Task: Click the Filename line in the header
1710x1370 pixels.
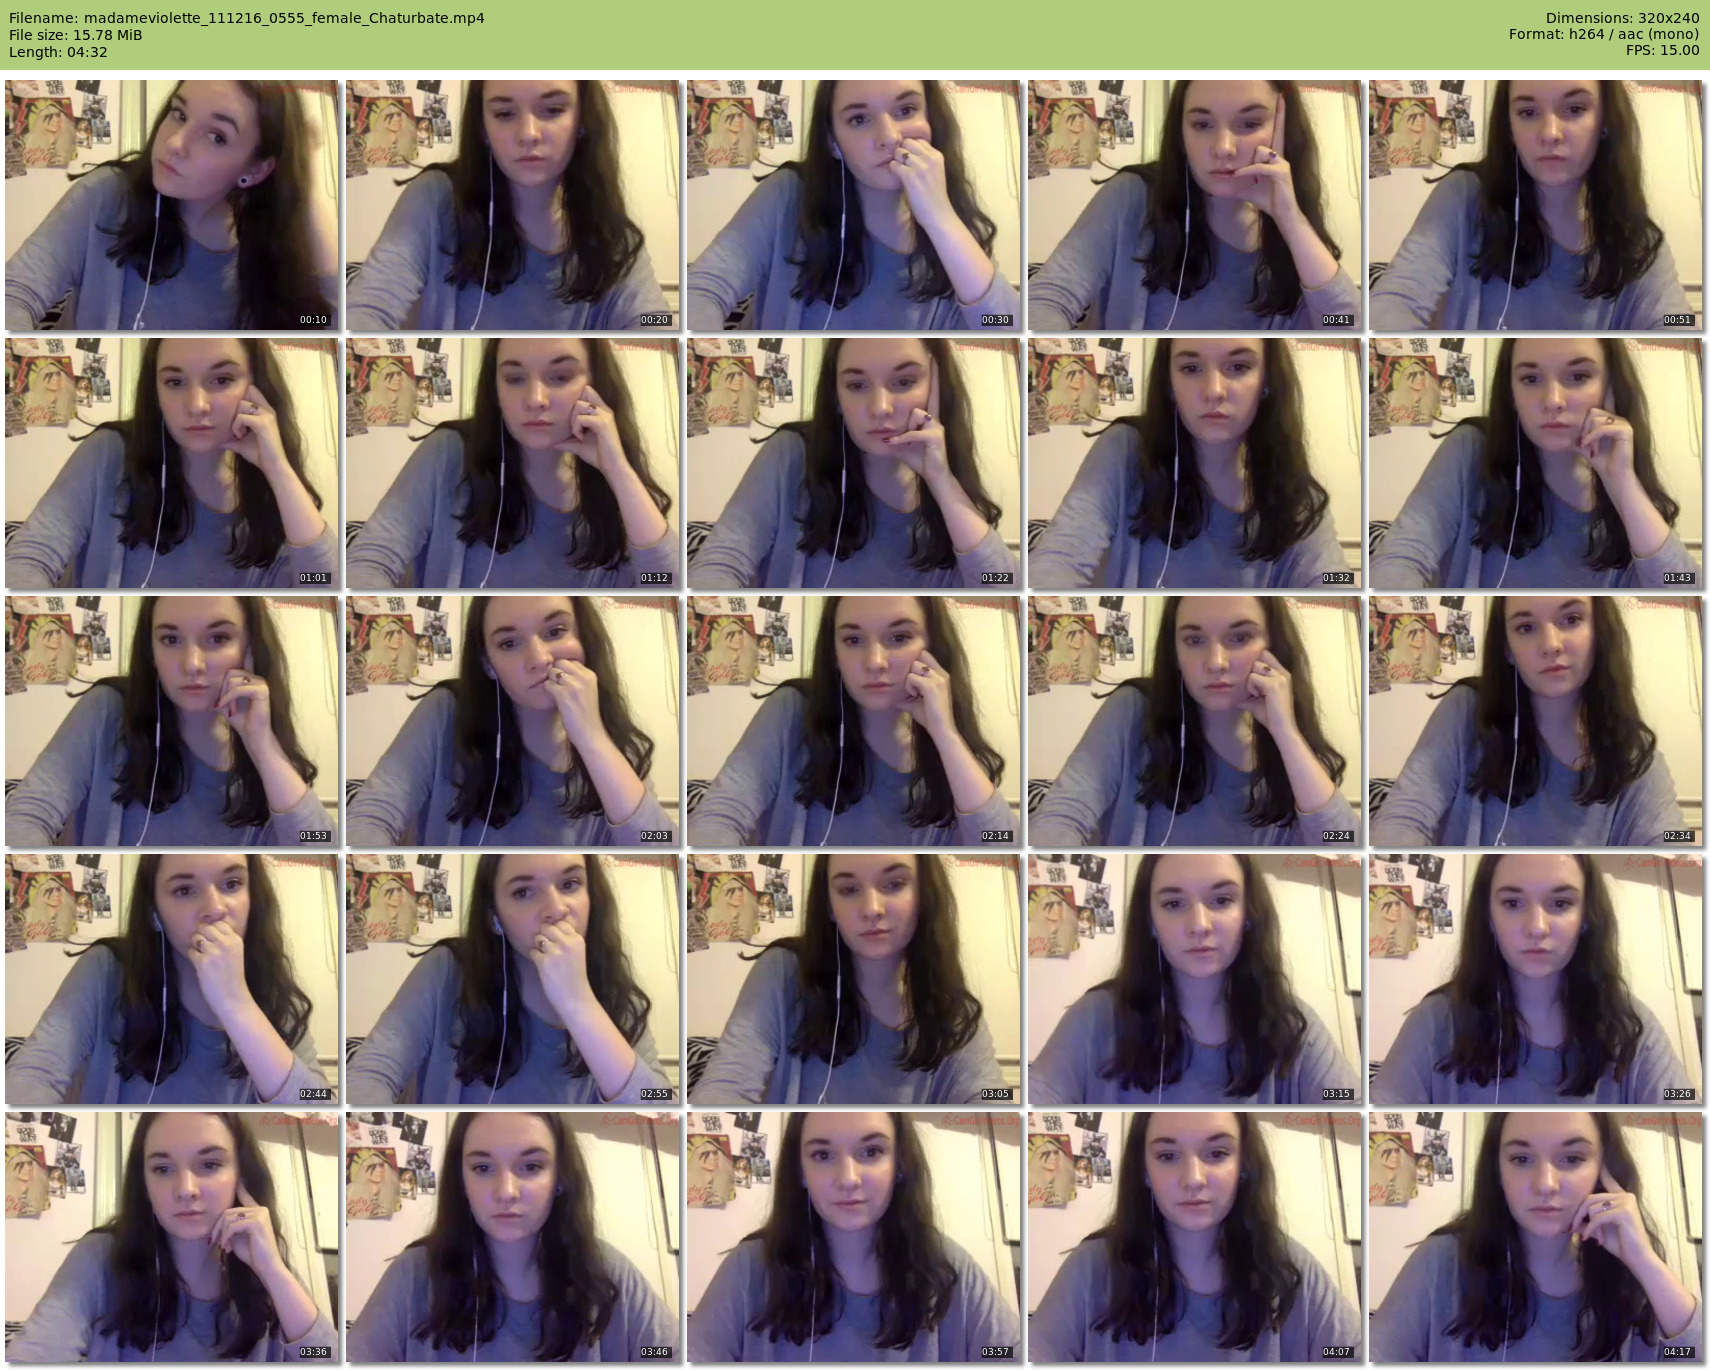Action: point(247,18)
